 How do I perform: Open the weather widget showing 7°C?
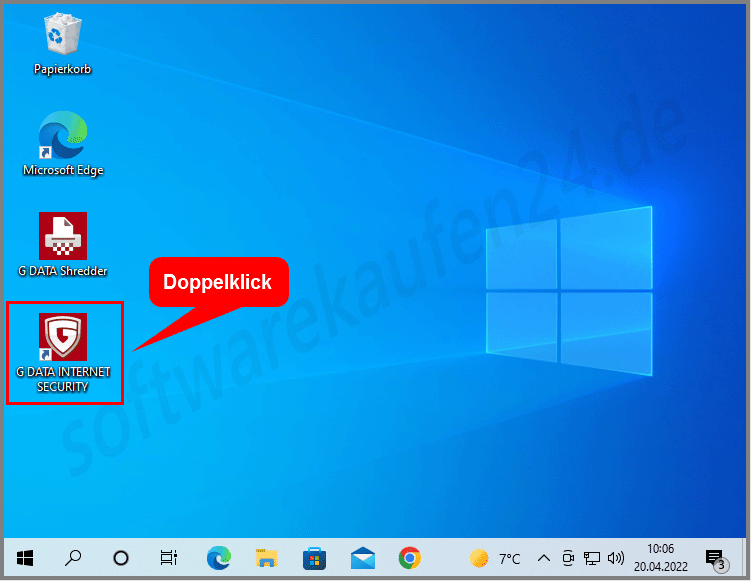tap(496, 558)
